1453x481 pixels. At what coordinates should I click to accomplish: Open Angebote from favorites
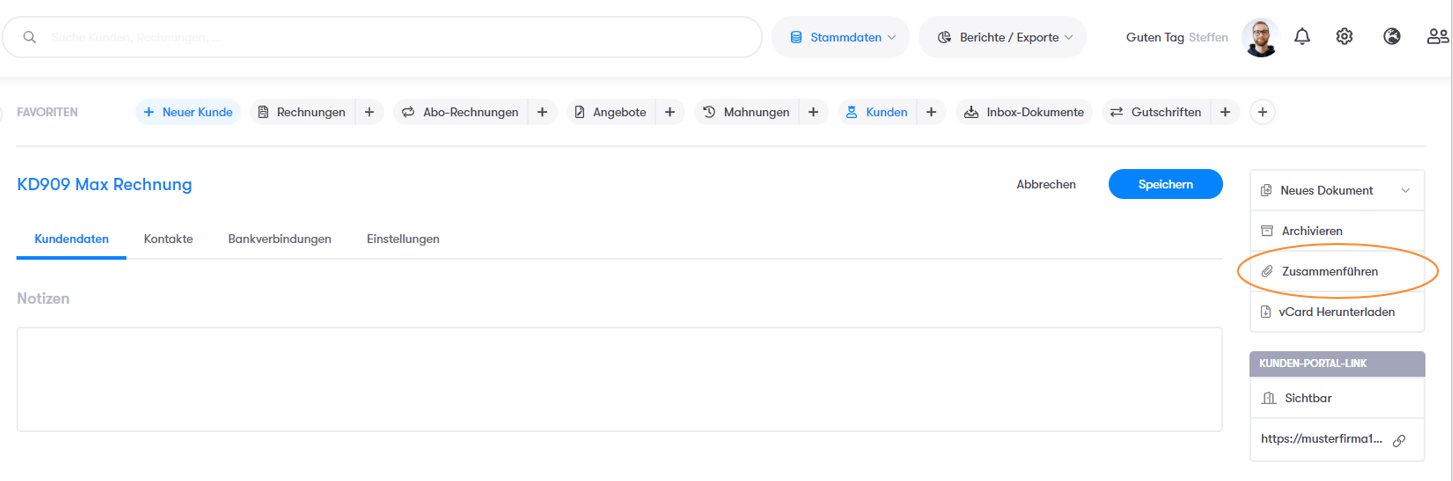pos(610,112)
